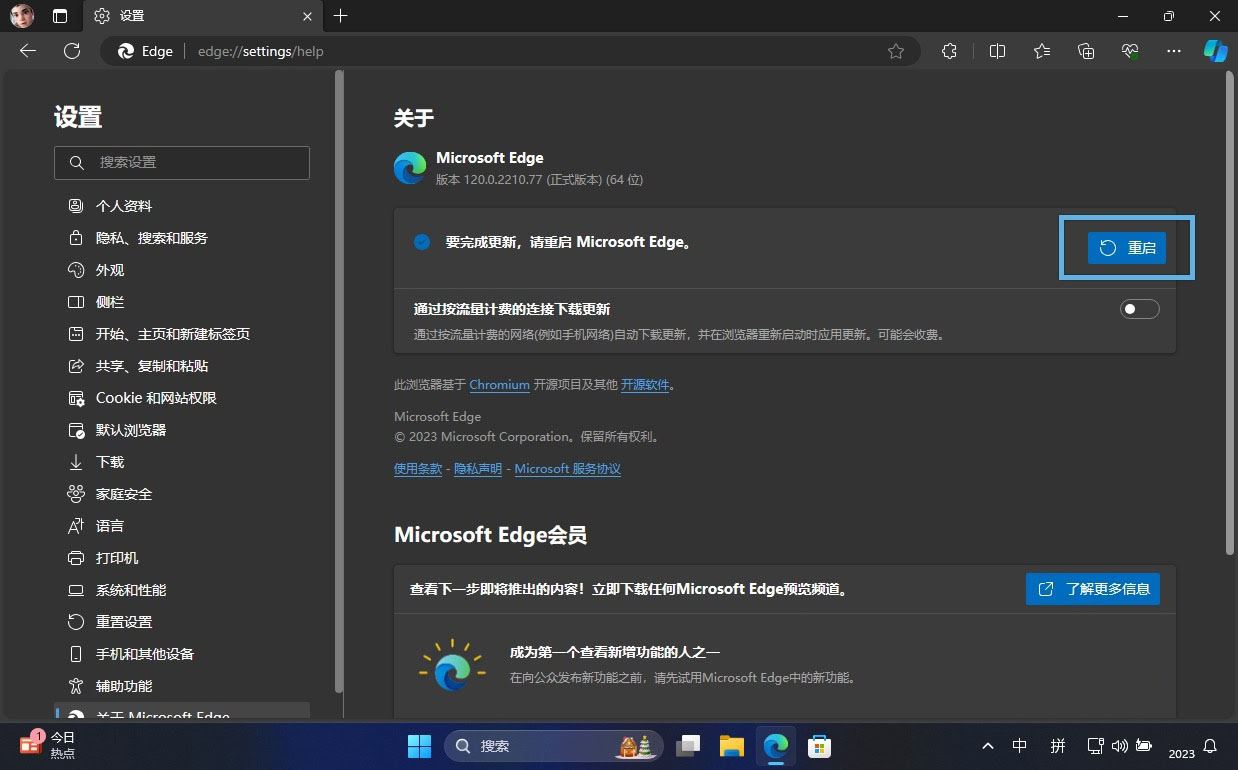Open 语言 settings section
Screen dimensions: 1238x770
182,526
